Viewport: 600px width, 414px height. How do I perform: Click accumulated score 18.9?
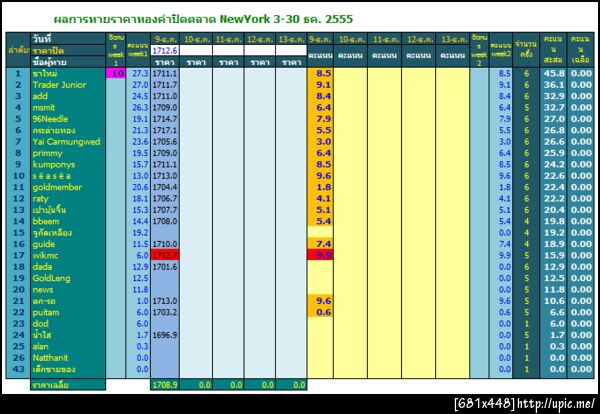click(x=553, y=244)
